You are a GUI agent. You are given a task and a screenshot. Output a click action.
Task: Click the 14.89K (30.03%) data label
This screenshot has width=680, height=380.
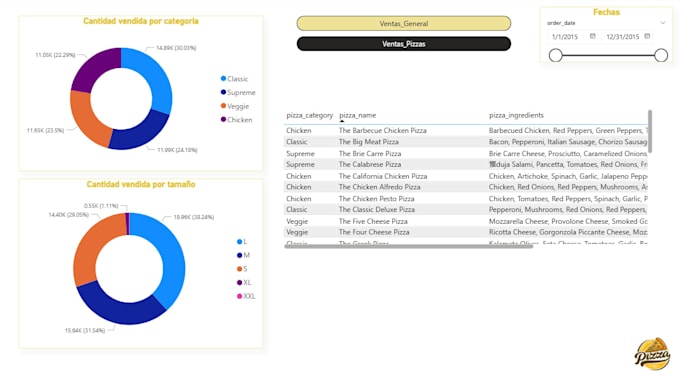176,48
